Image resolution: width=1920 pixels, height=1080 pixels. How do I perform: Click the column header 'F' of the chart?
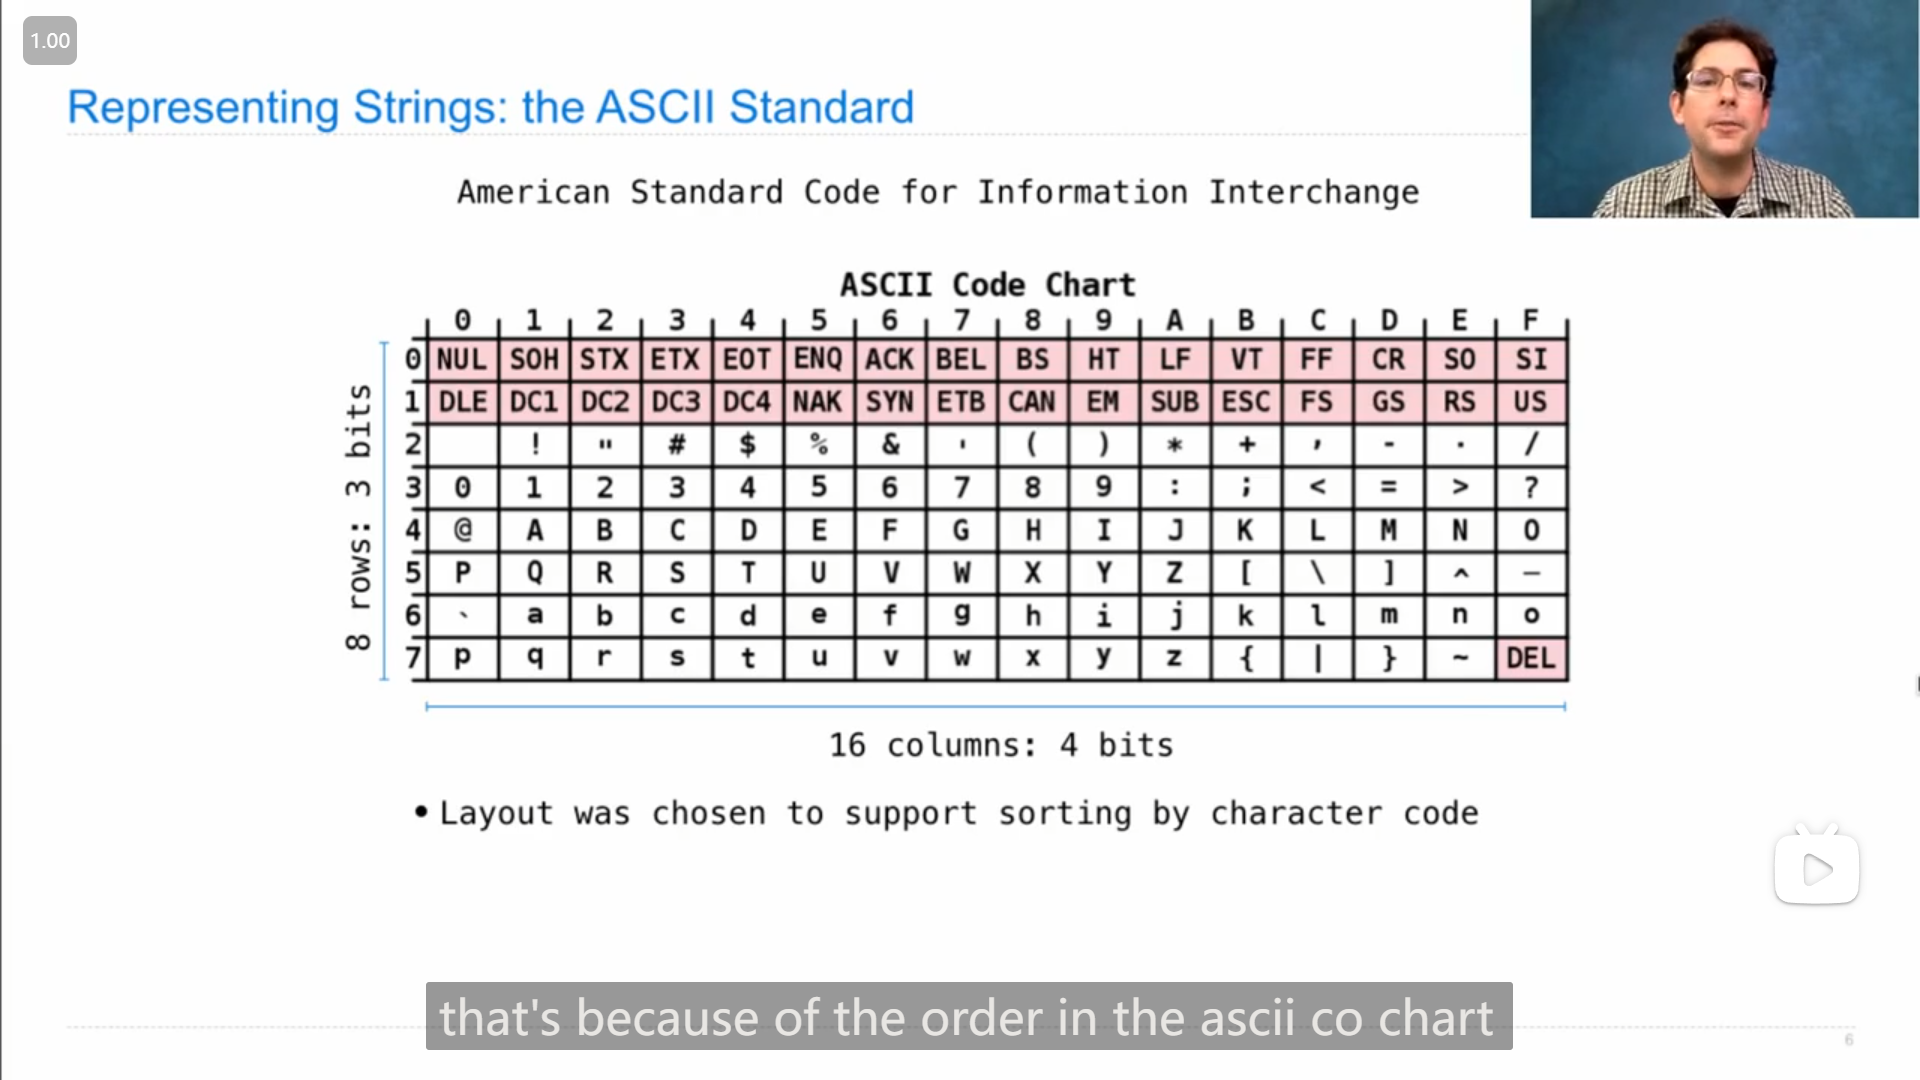pos(1530,320)
